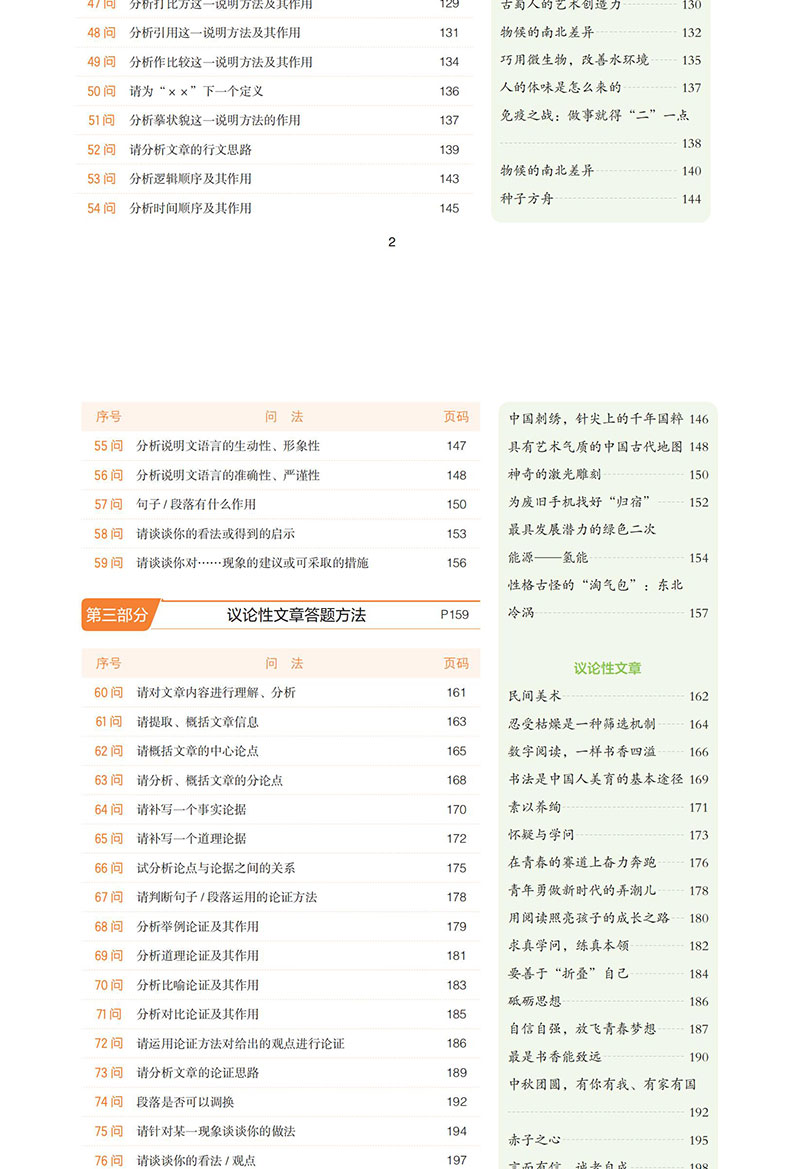790x1169 pixels.
Task: Select the article title "素以养绚"
Action: tap(534, 807)
